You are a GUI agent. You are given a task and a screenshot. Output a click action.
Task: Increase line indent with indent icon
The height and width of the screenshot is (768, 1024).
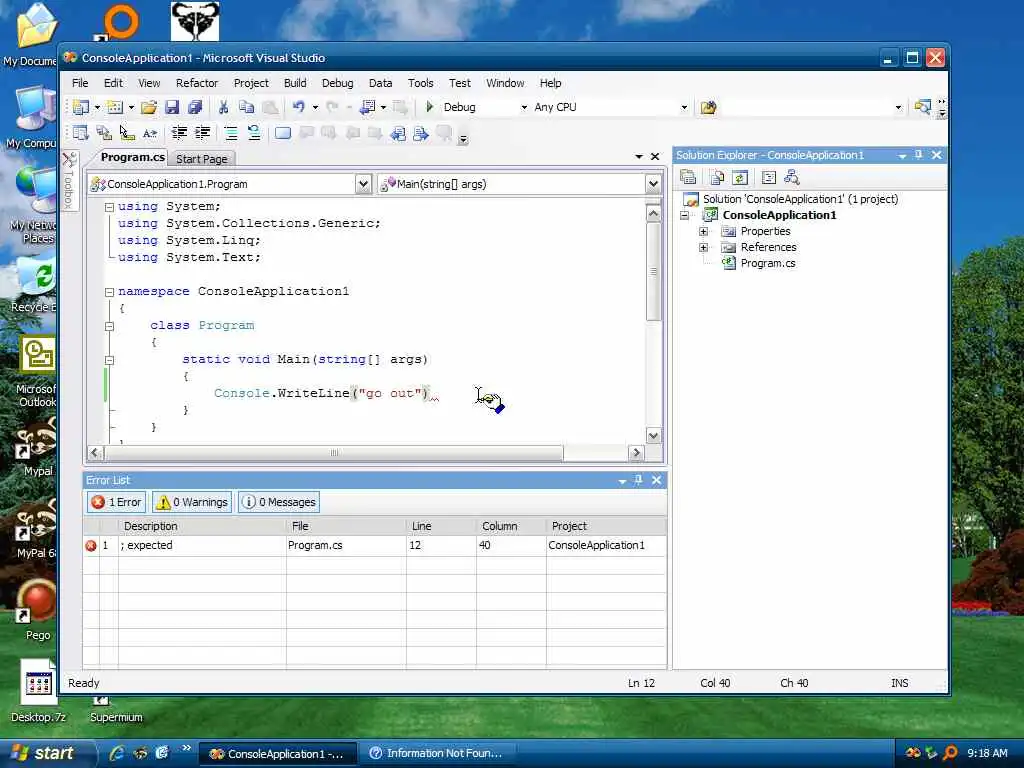[x=202, y=133]
